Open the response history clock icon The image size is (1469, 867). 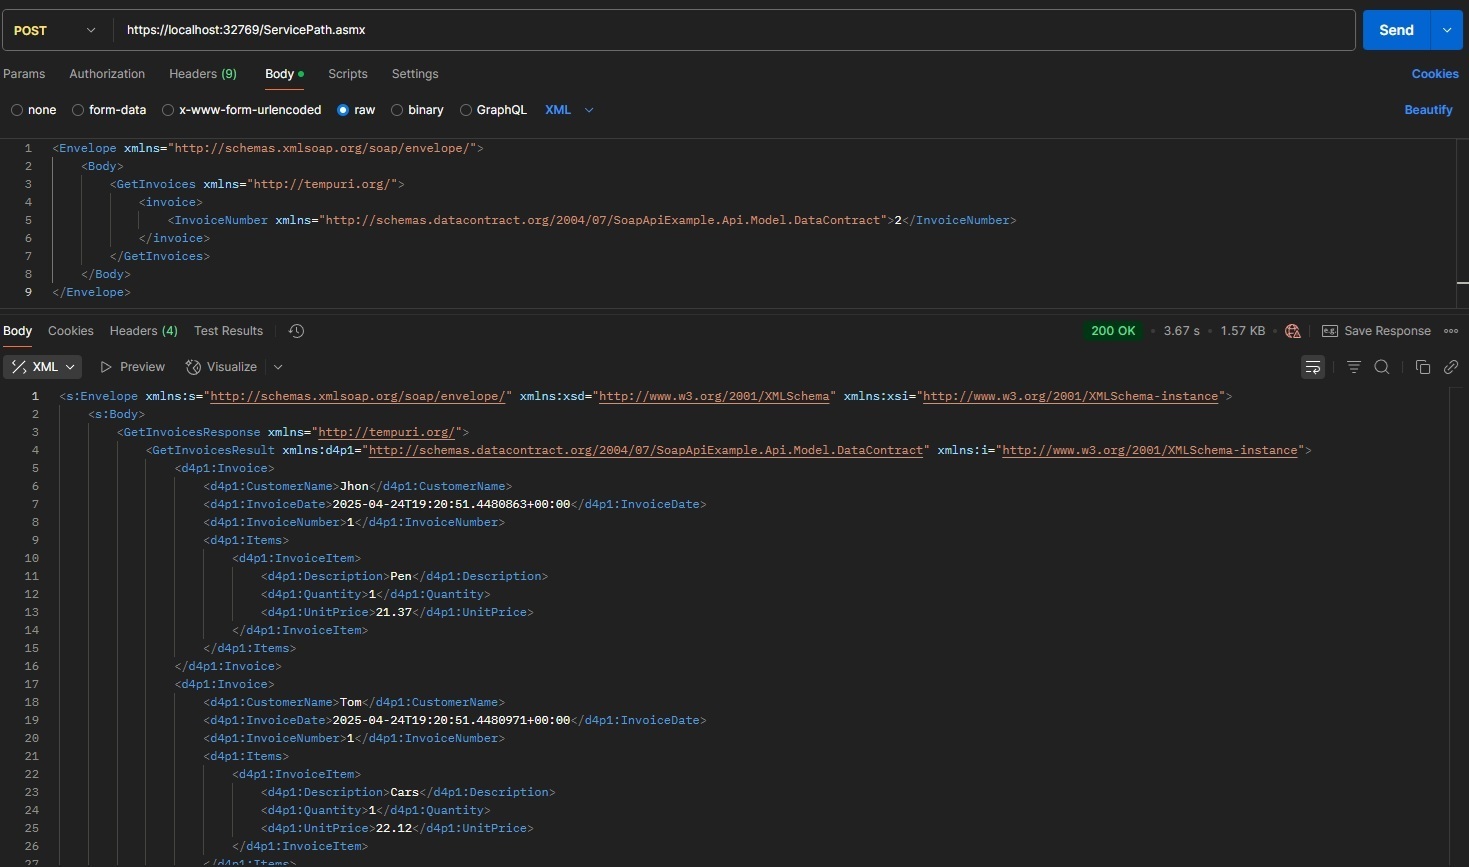pyautogui.click(x=296, y=331)
